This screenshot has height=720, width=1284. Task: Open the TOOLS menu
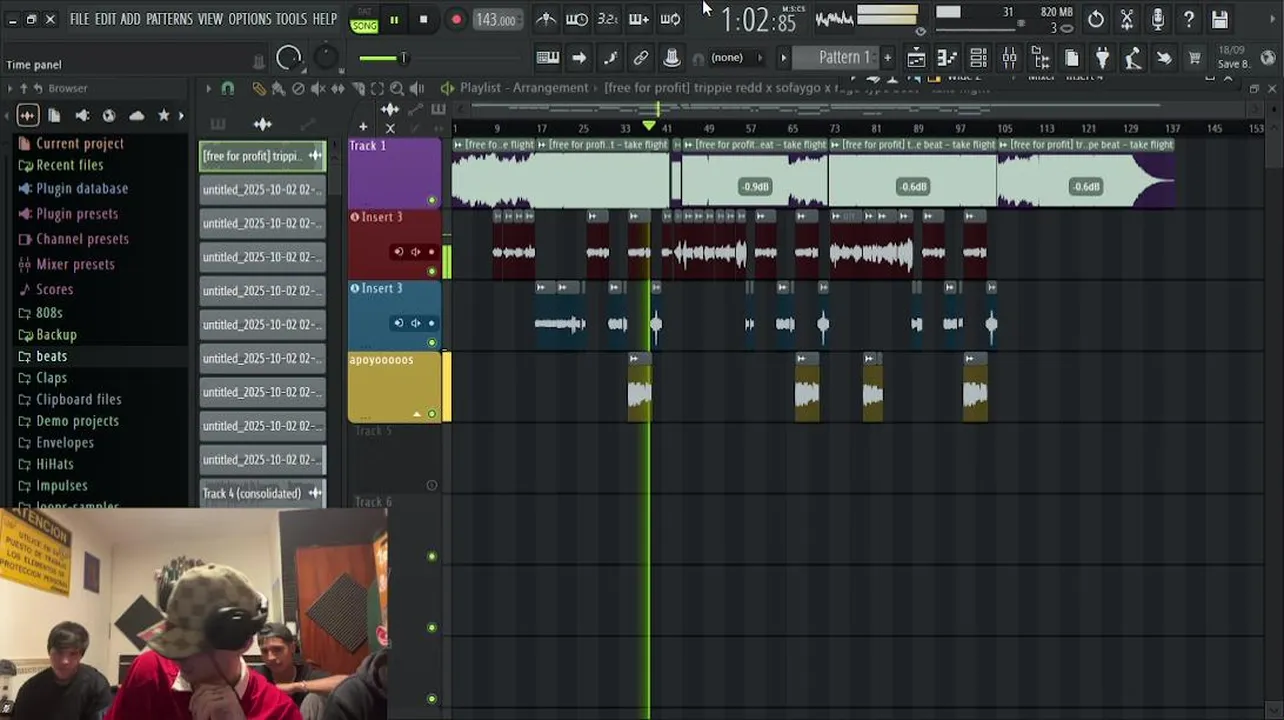(x=292, y=19)
